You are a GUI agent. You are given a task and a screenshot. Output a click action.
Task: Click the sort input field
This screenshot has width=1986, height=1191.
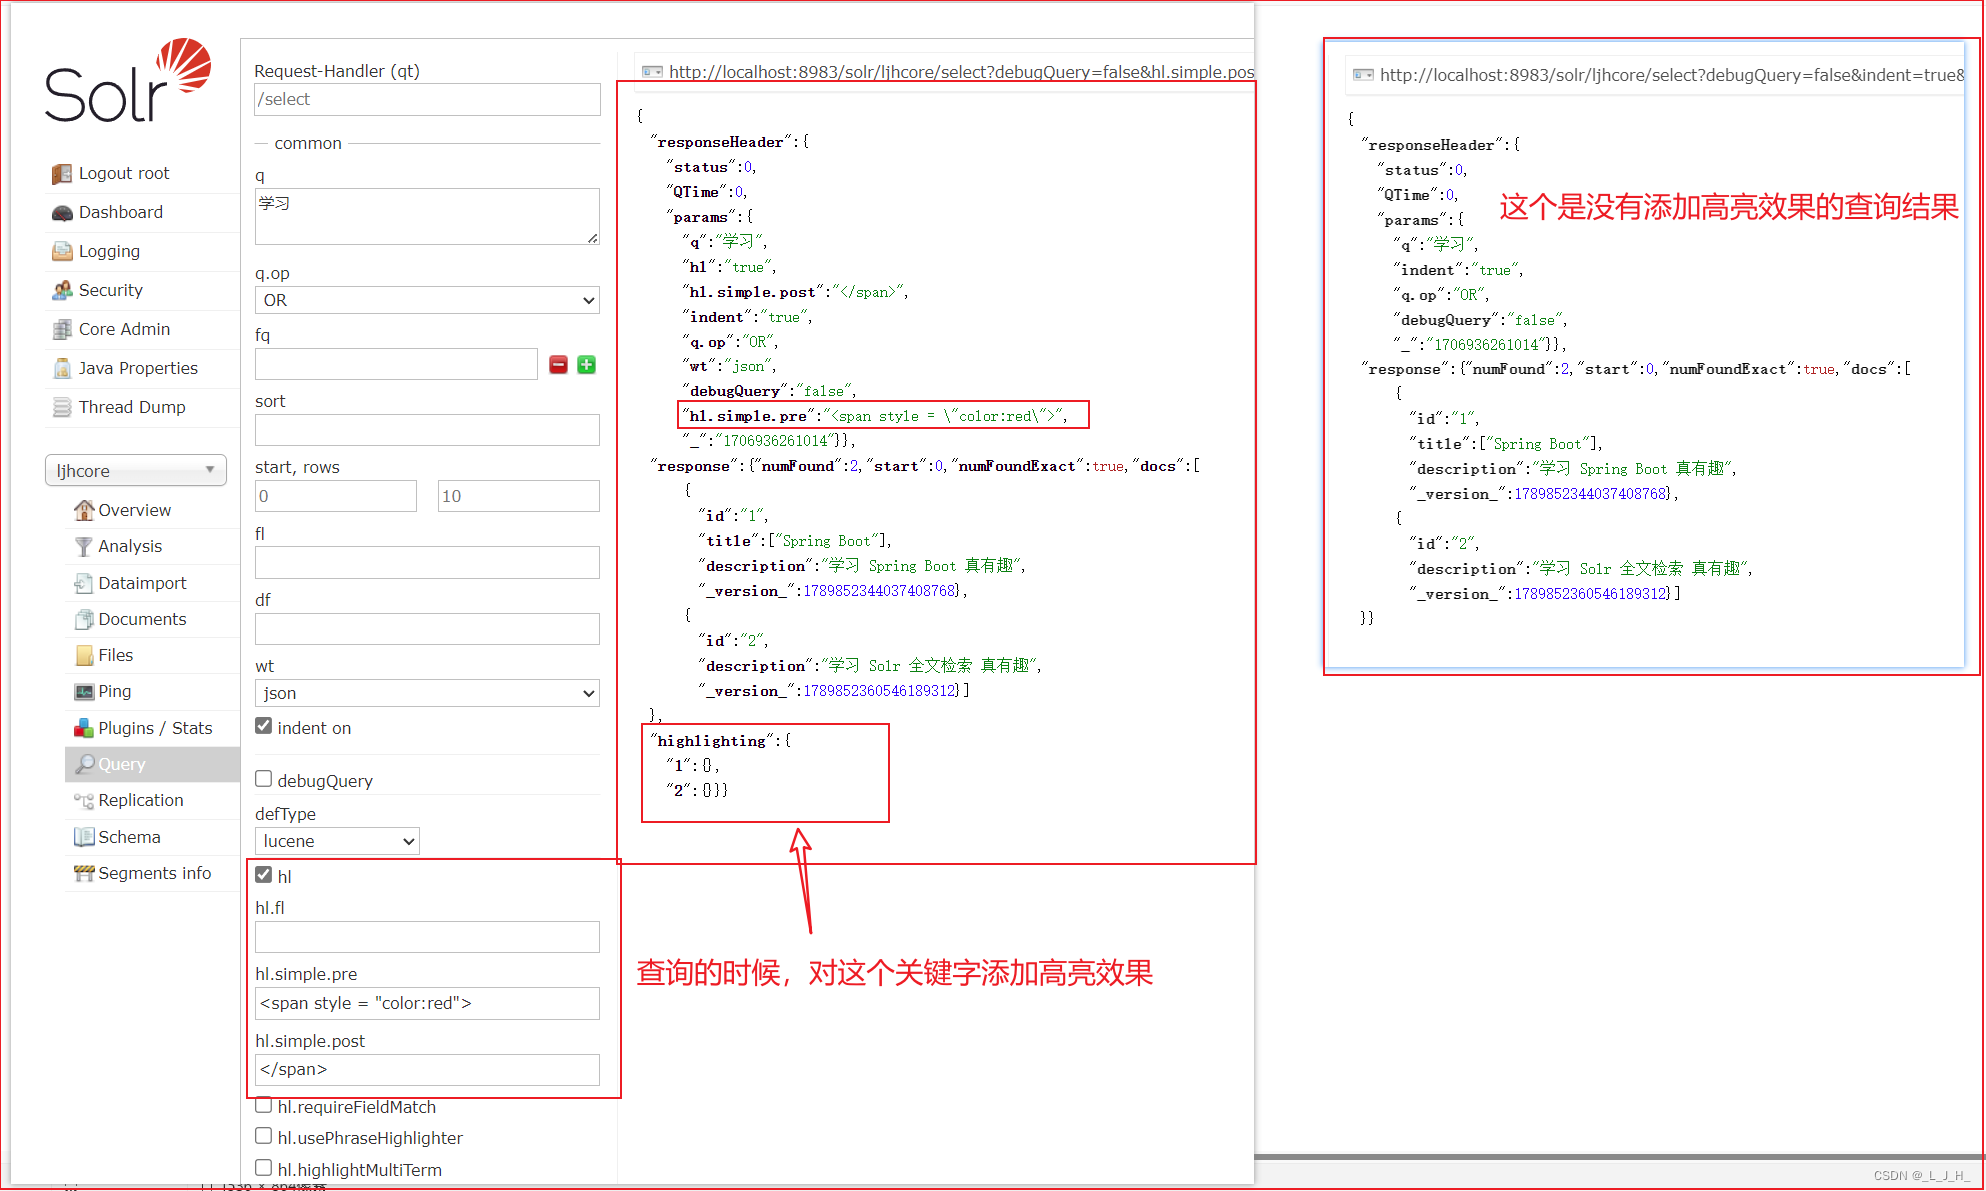coord(427,430)
